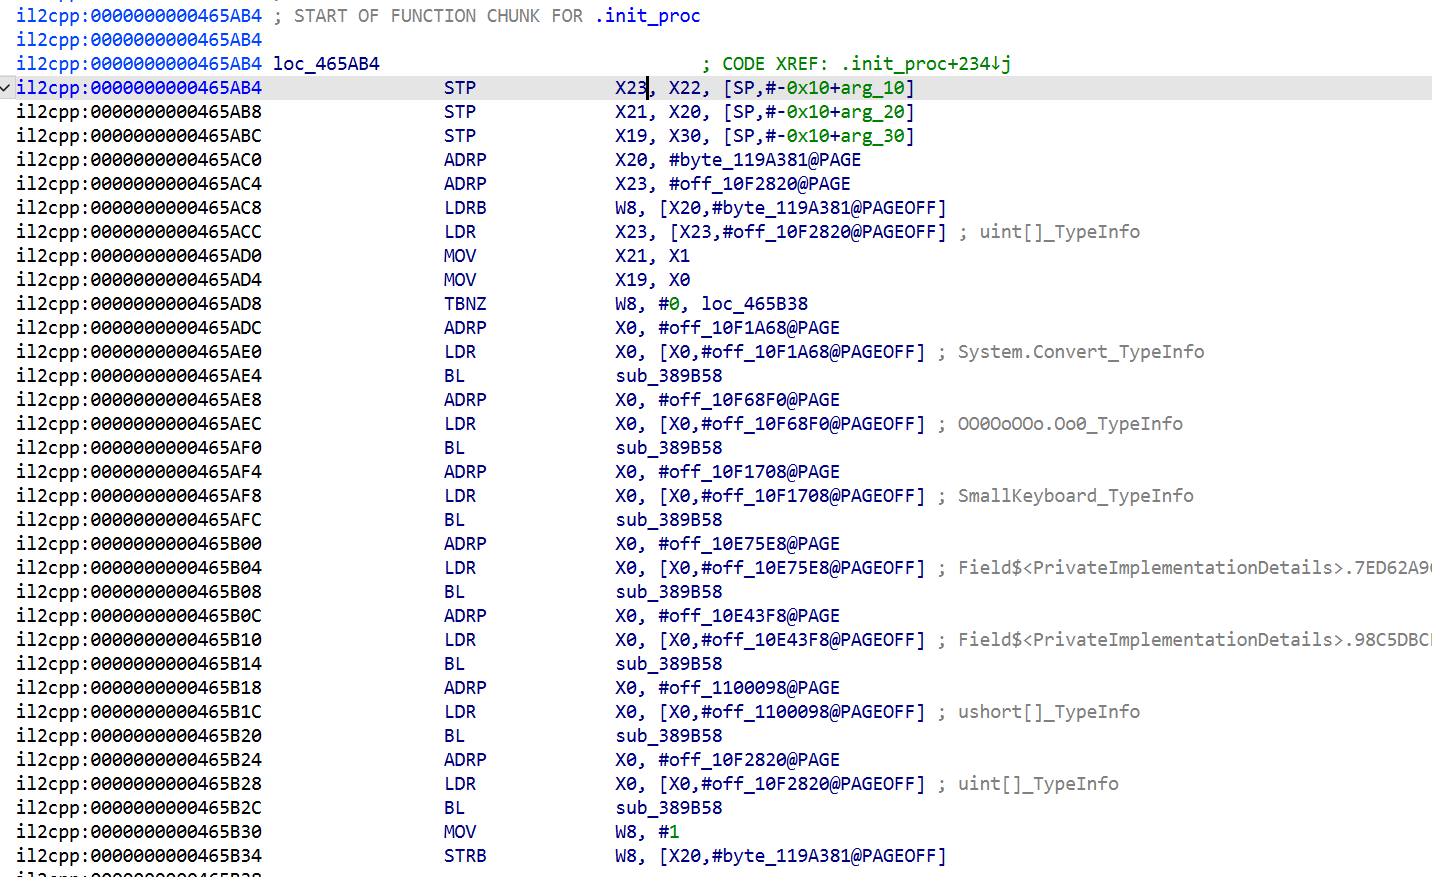Click #off_10F68F0@PAGE operand at 465AE8
The image size is (1432, 877).
pyautogui.click(x=749, y=400)
